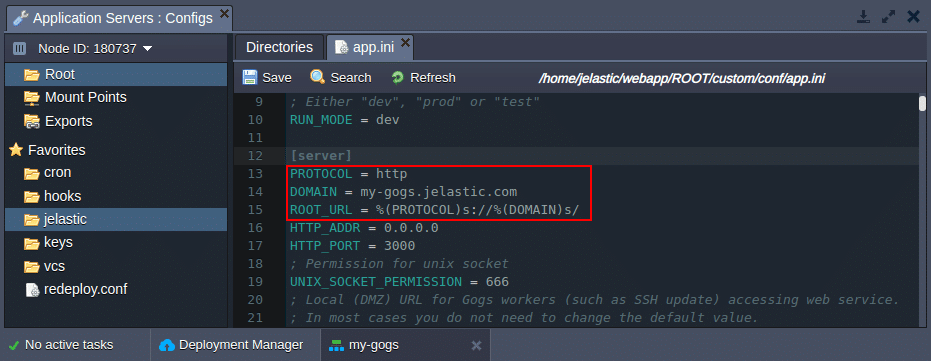The width and height of the screenshot is (931, 361).
Task: Click the my-gogs environment icon
Action: (337, 345)
